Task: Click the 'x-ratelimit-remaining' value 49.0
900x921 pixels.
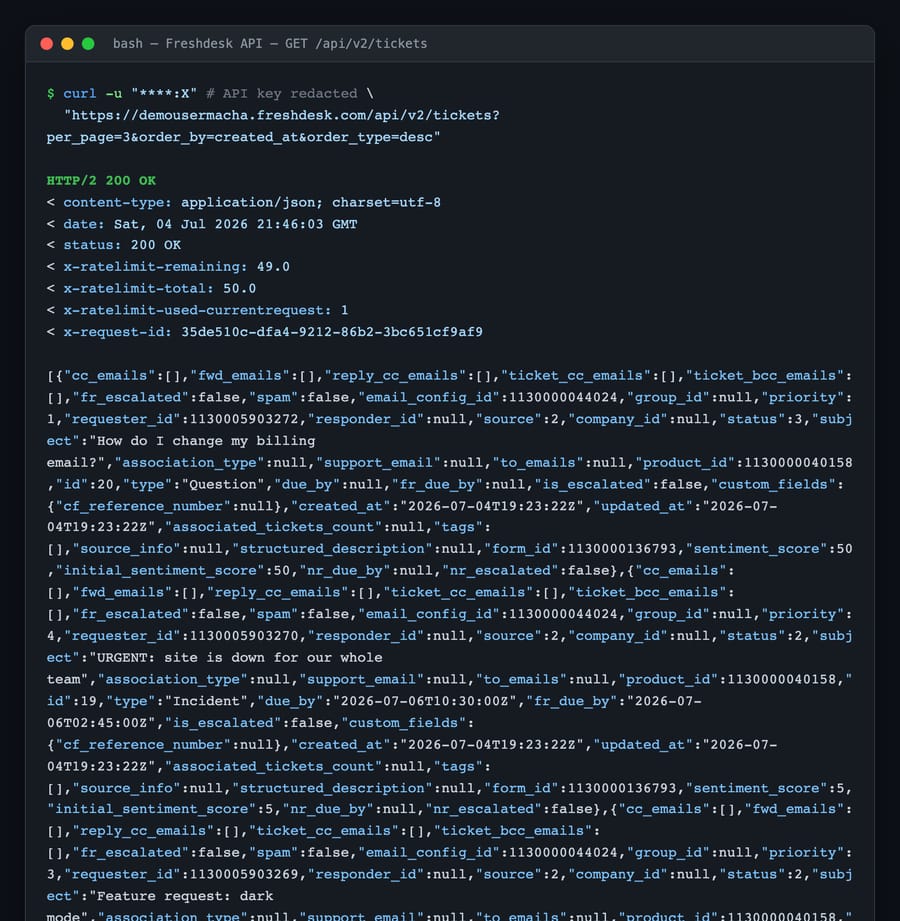Action: tap(273, 267)
